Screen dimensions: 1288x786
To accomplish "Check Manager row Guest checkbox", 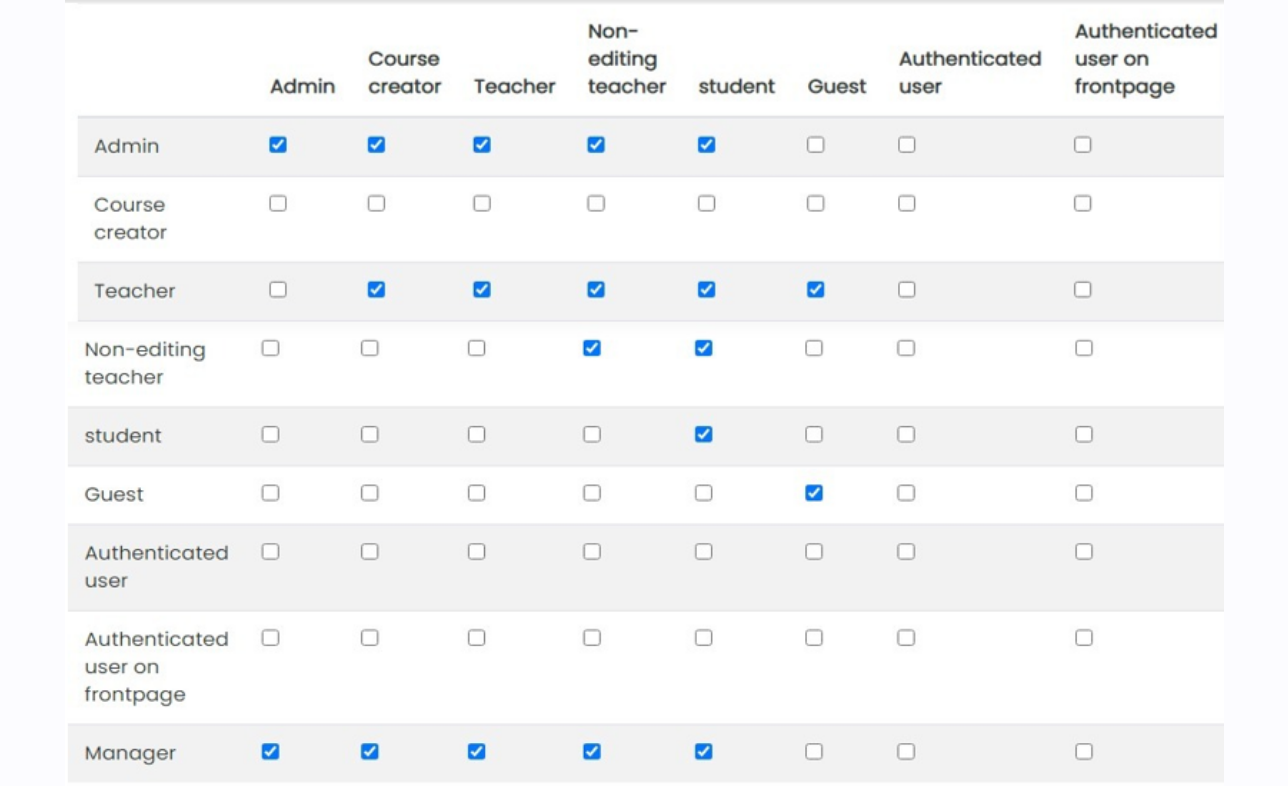I will tap(814, 751).
